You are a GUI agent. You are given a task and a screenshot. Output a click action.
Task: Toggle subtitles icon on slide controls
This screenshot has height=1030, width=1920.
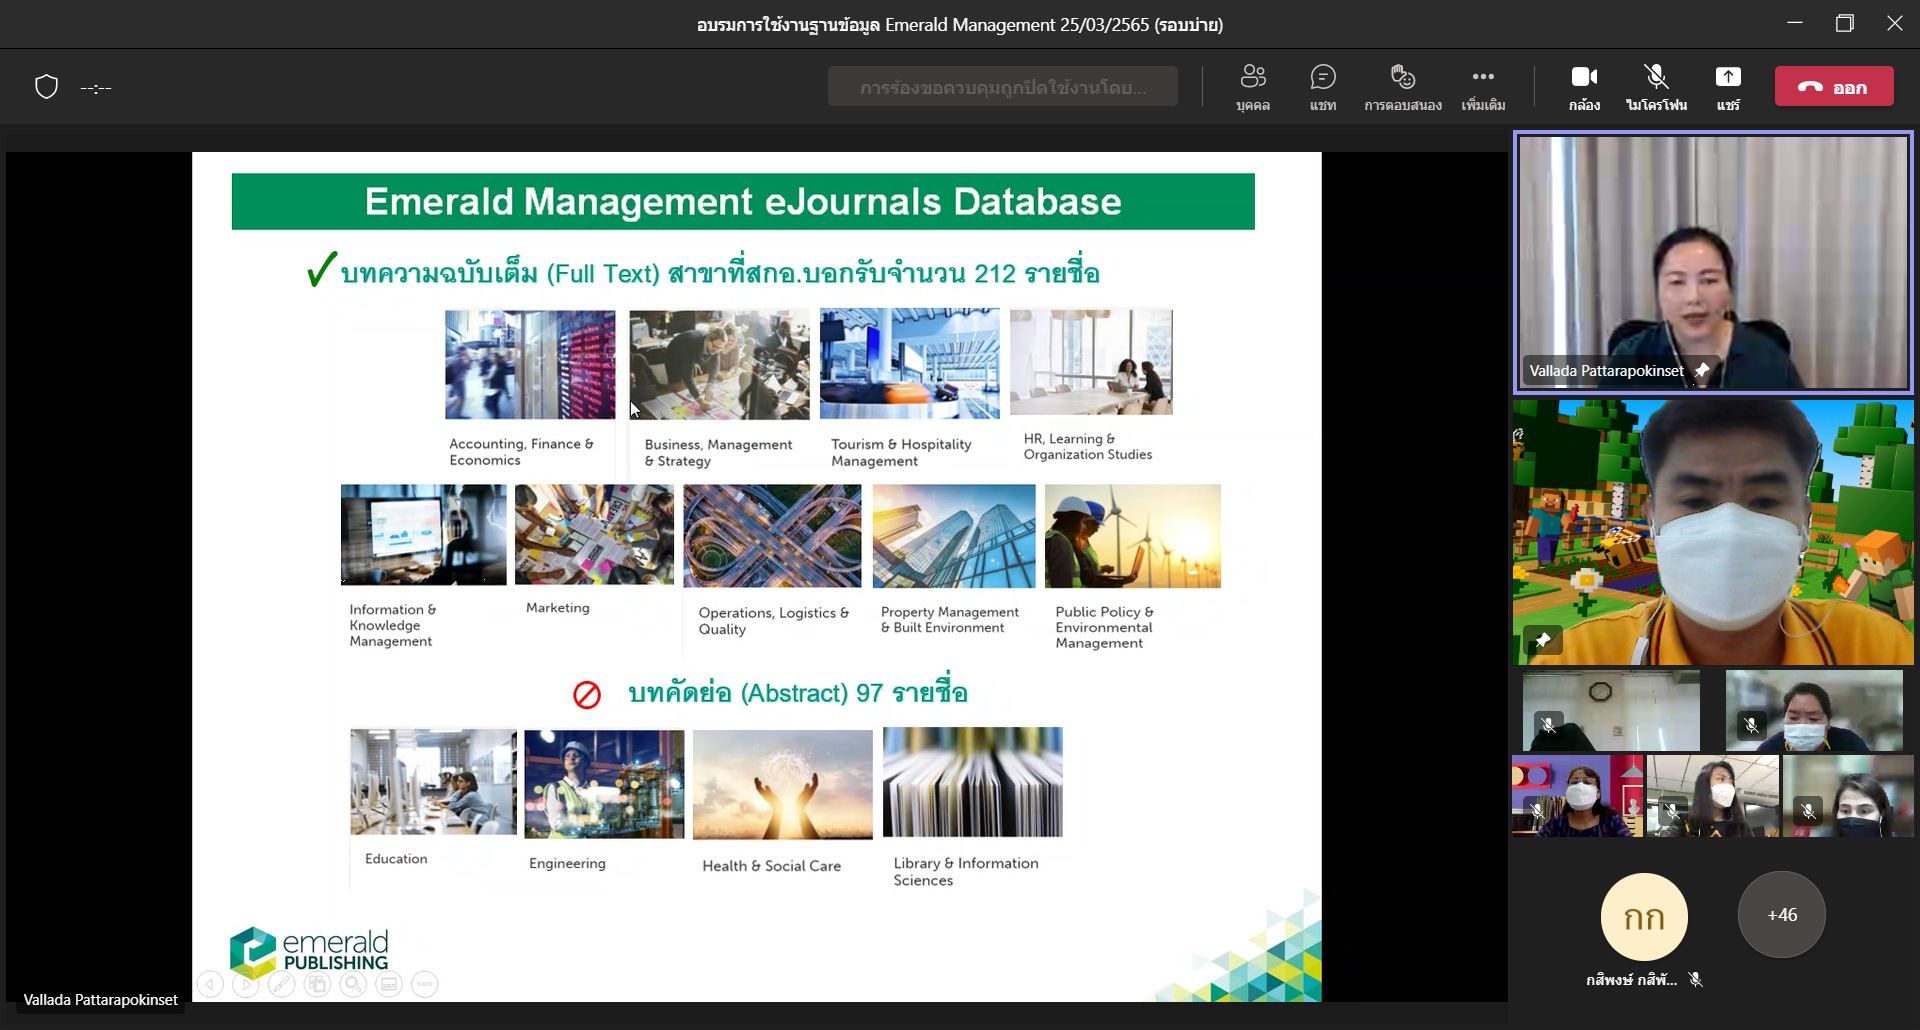click(x=389, y=985)
